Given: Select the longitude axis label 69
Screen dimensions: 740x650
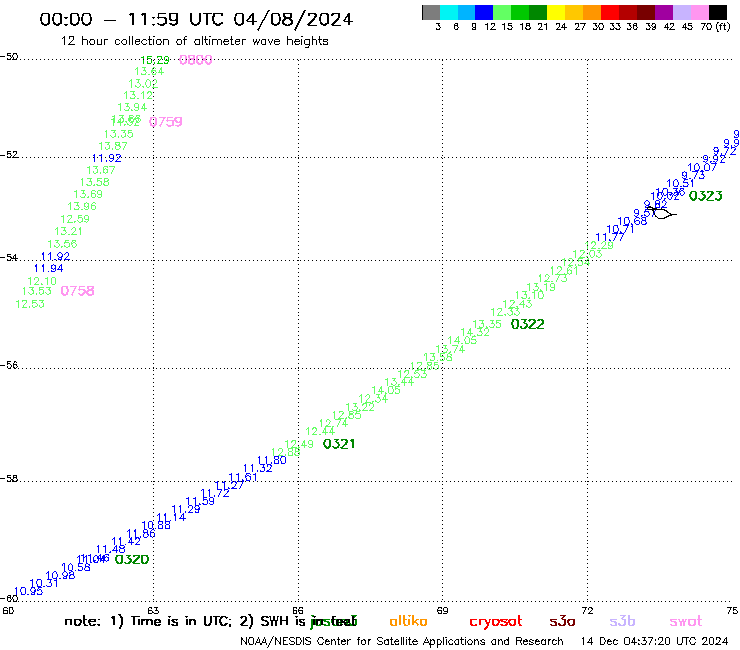Looking at the screenshot, I should coord(442,610).
